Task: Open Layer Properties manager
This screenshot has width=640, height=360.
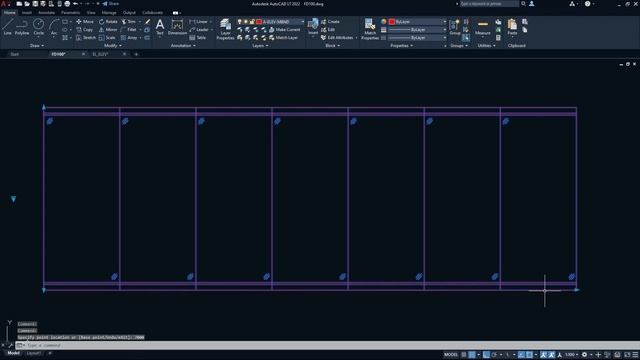Action: tap(225, 29)
